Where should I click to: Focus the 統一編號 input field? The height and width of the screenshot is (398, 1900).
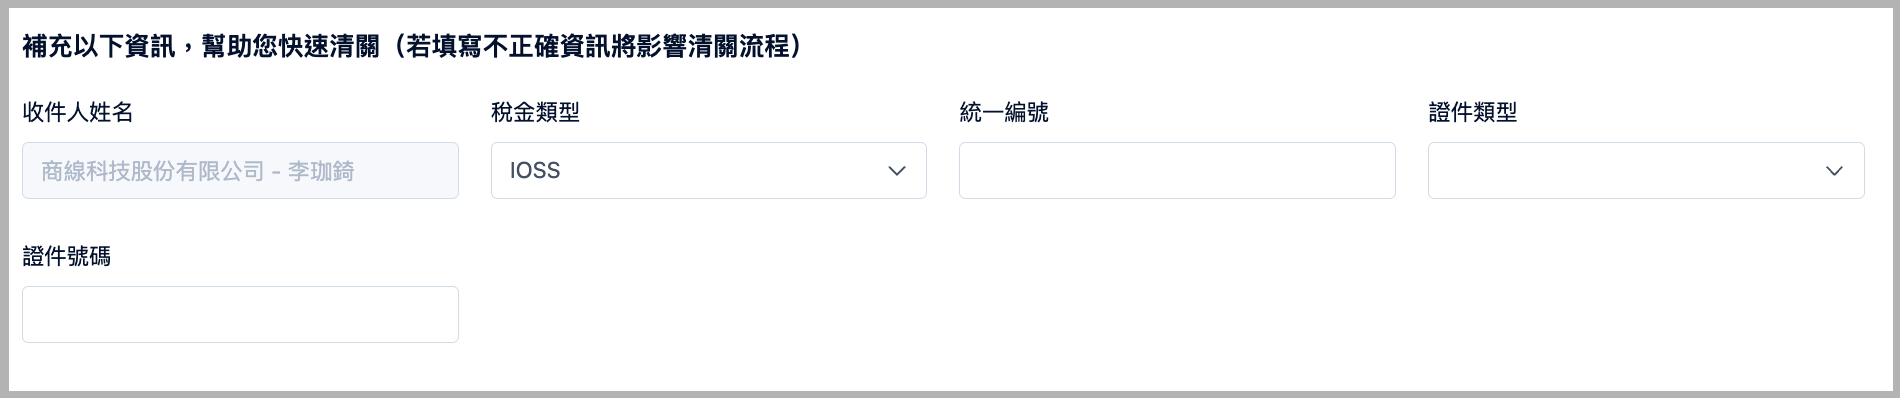click(1177, 170)
